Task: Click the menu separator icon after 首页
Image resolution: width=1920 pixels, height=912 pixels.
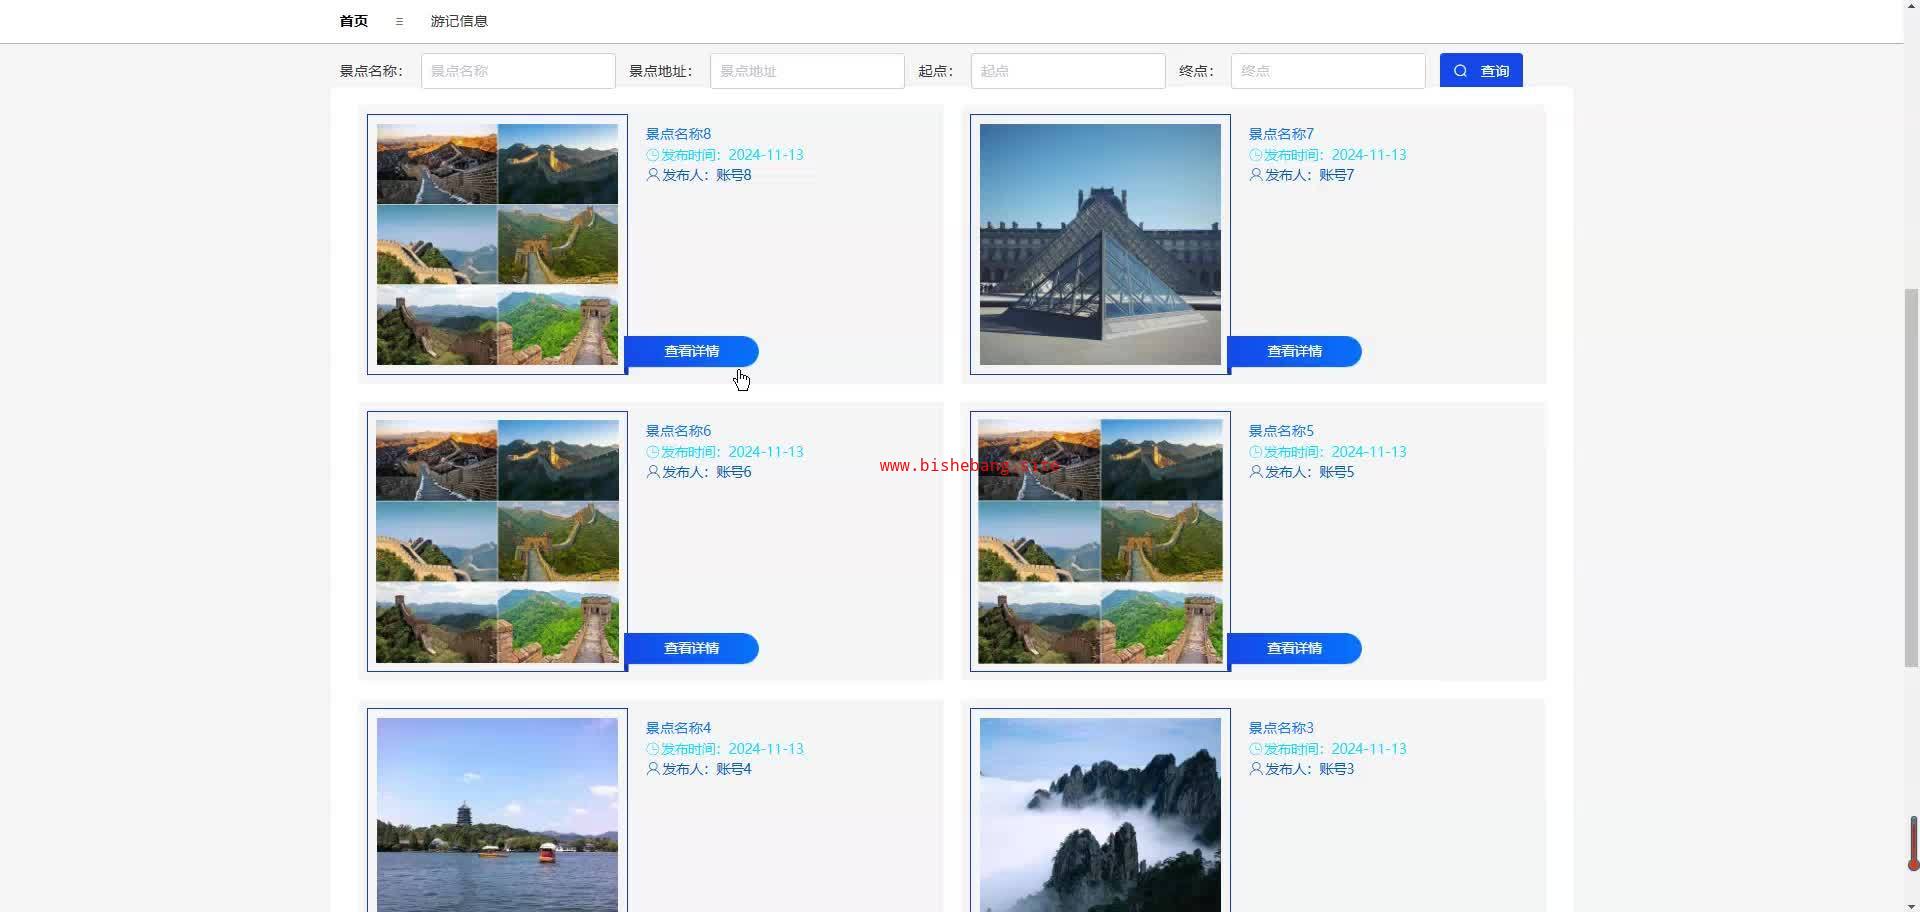Action: 399,21
